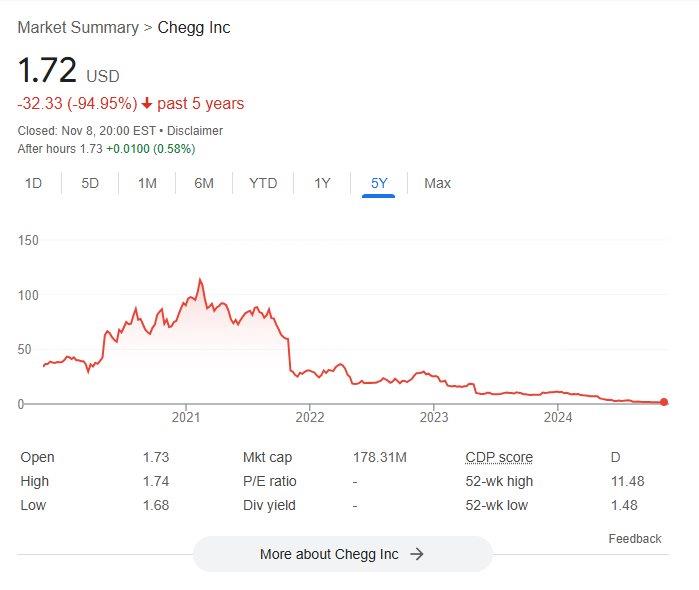Click the red down arrow icon
Image resolution: width=699 pixels, height=590 pixels.
click(x=147, y=104)
